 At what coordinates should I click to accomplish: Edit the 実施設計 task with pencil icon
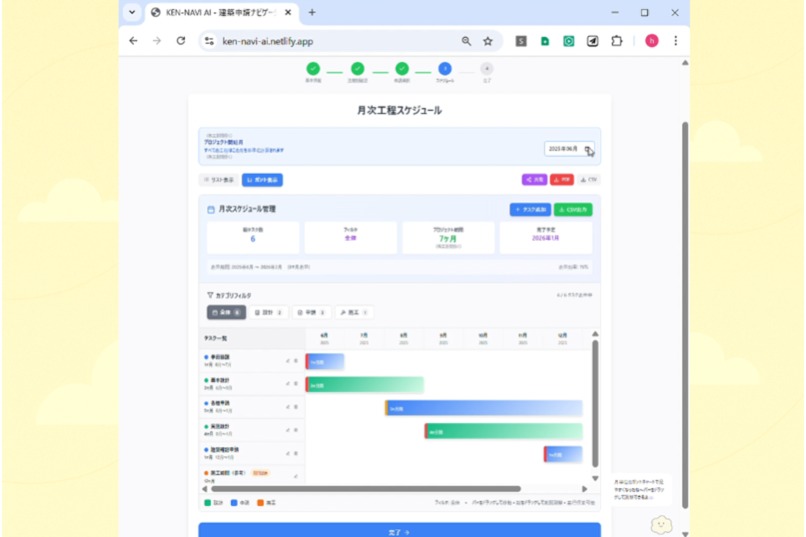pyautogui.click(x=288, y=430)
